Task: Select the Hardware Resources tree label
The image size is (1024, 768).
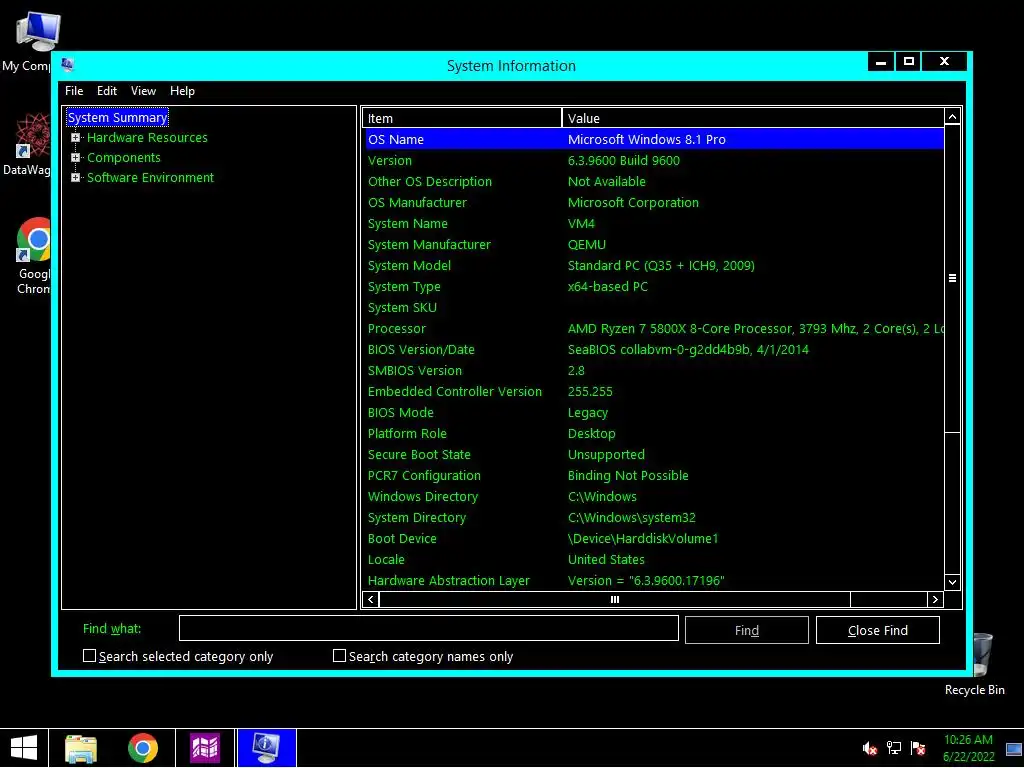Action: tap(147, 138)
